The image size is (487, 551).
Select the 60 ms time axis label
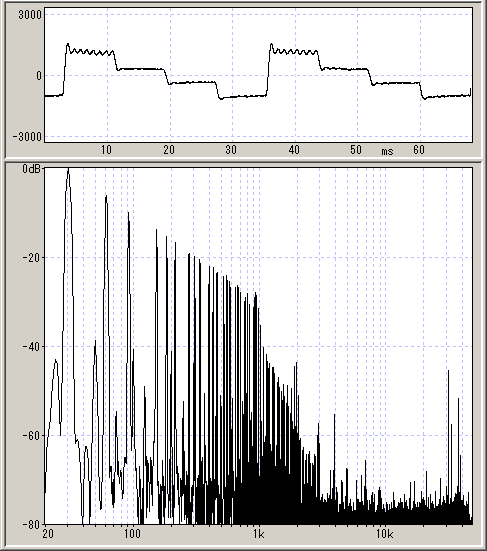pyautogui.click(x=419, y=150)
